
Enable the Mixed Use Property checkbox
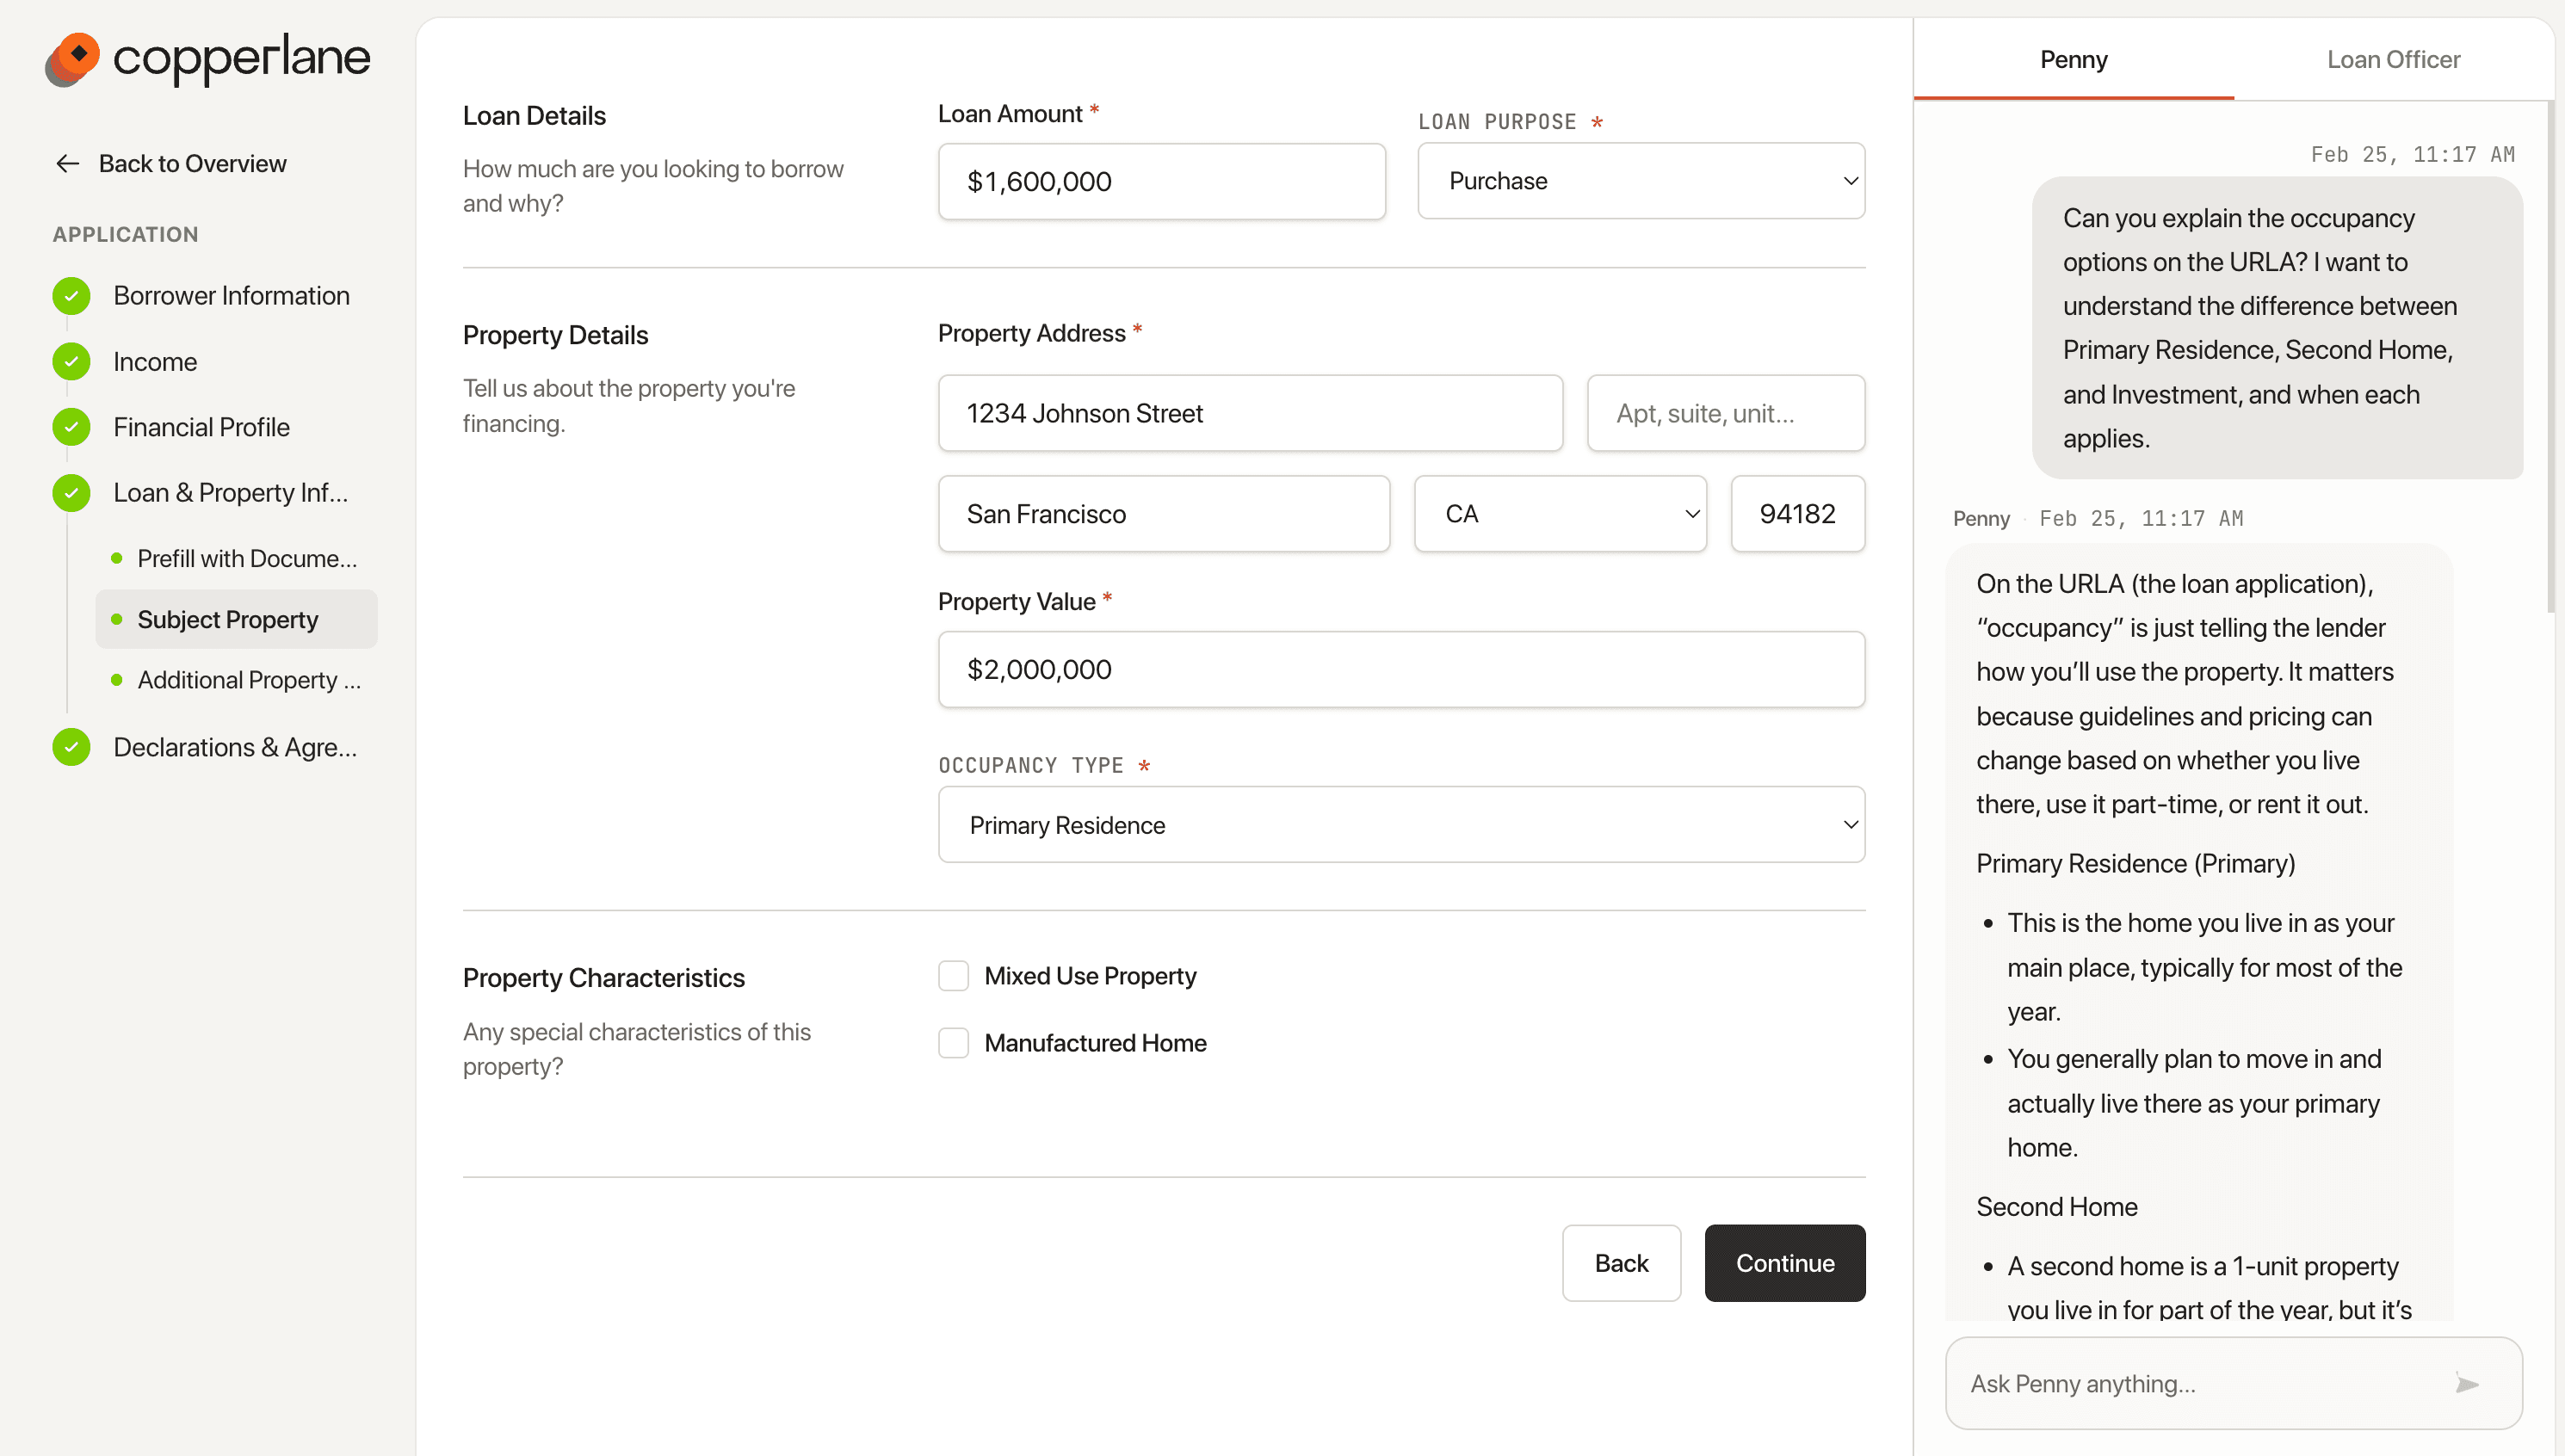953,975
